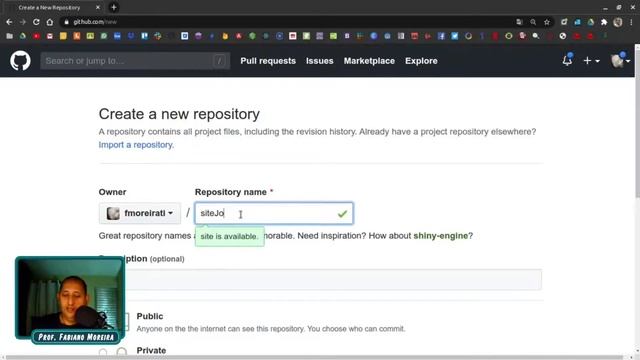
Task: Select the Private label
Action: tap(151, 351)
